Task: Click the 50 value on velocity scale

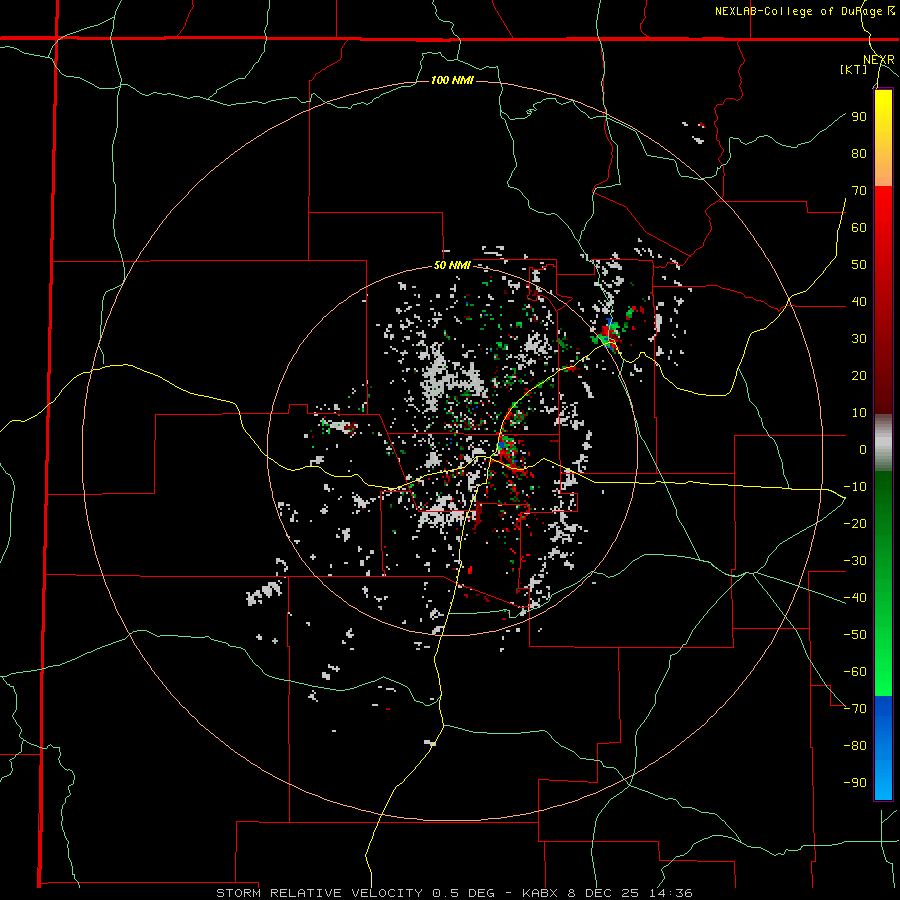Action: (x=859, y=265)
